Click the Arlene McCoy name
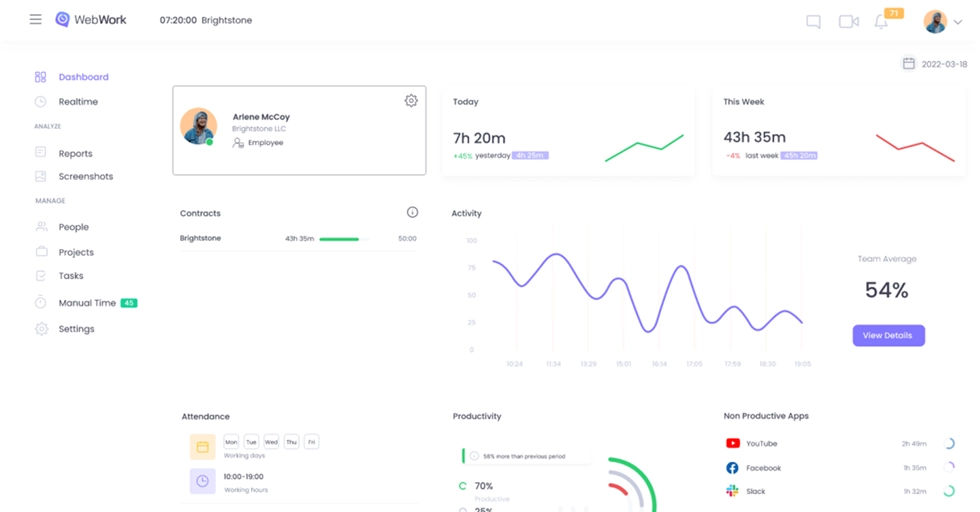Viewport: 980px width, 512px height. pyautogui.click(x=261, y=117)
